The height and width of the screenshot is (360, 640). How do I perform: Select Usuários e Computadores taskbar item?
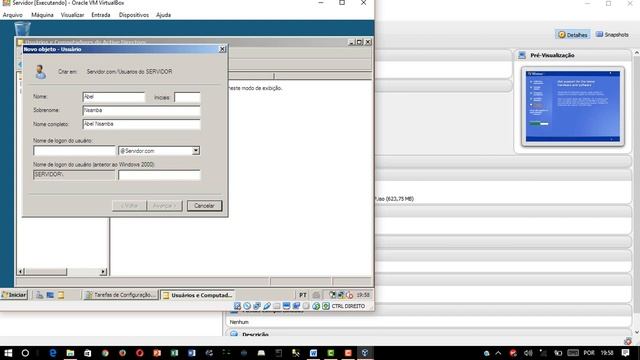(198, 295)
